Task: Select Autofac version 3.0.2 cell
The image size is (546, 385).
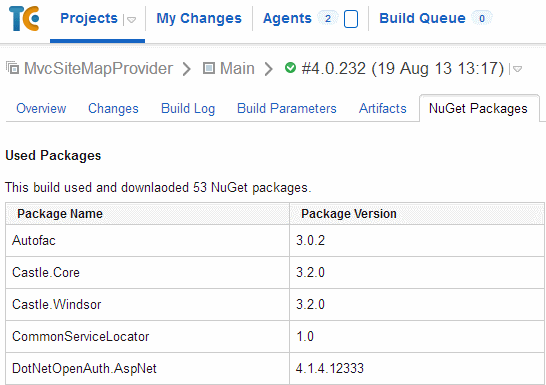Action: (x=417, y=241)
